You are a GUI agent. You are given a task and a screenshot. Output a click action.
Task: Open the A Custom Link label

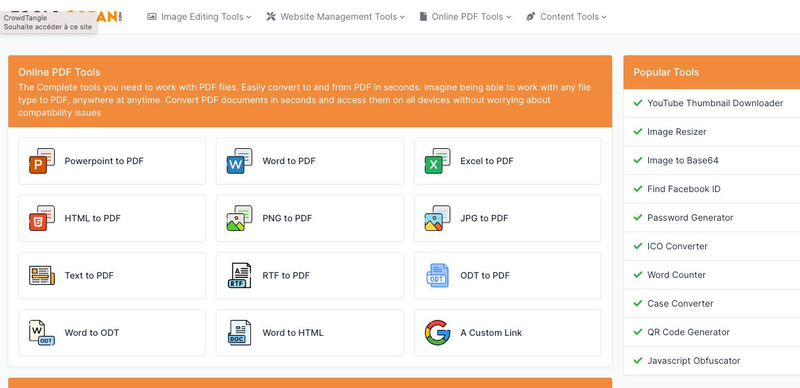coord(491,332)
